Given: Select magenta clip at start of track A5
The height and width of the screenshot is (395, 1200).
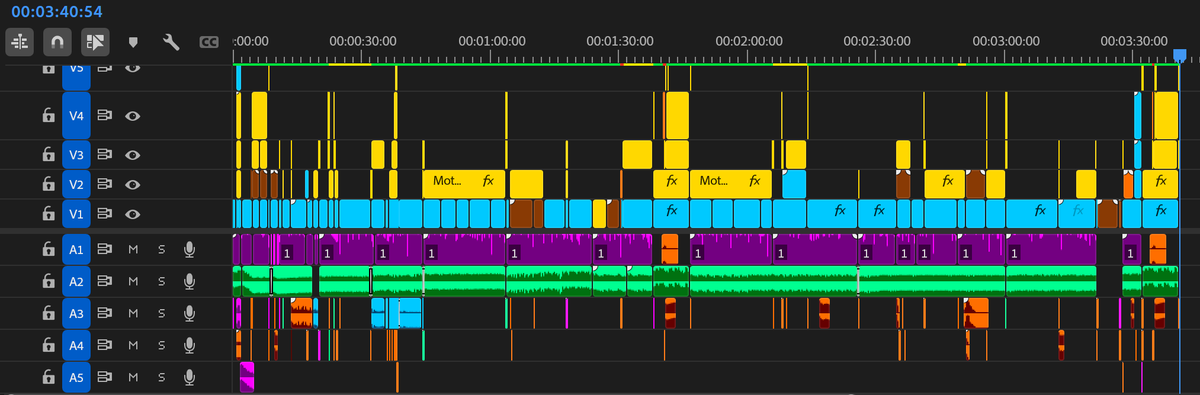Looking at the screenshot, I should tap(247, 377).
